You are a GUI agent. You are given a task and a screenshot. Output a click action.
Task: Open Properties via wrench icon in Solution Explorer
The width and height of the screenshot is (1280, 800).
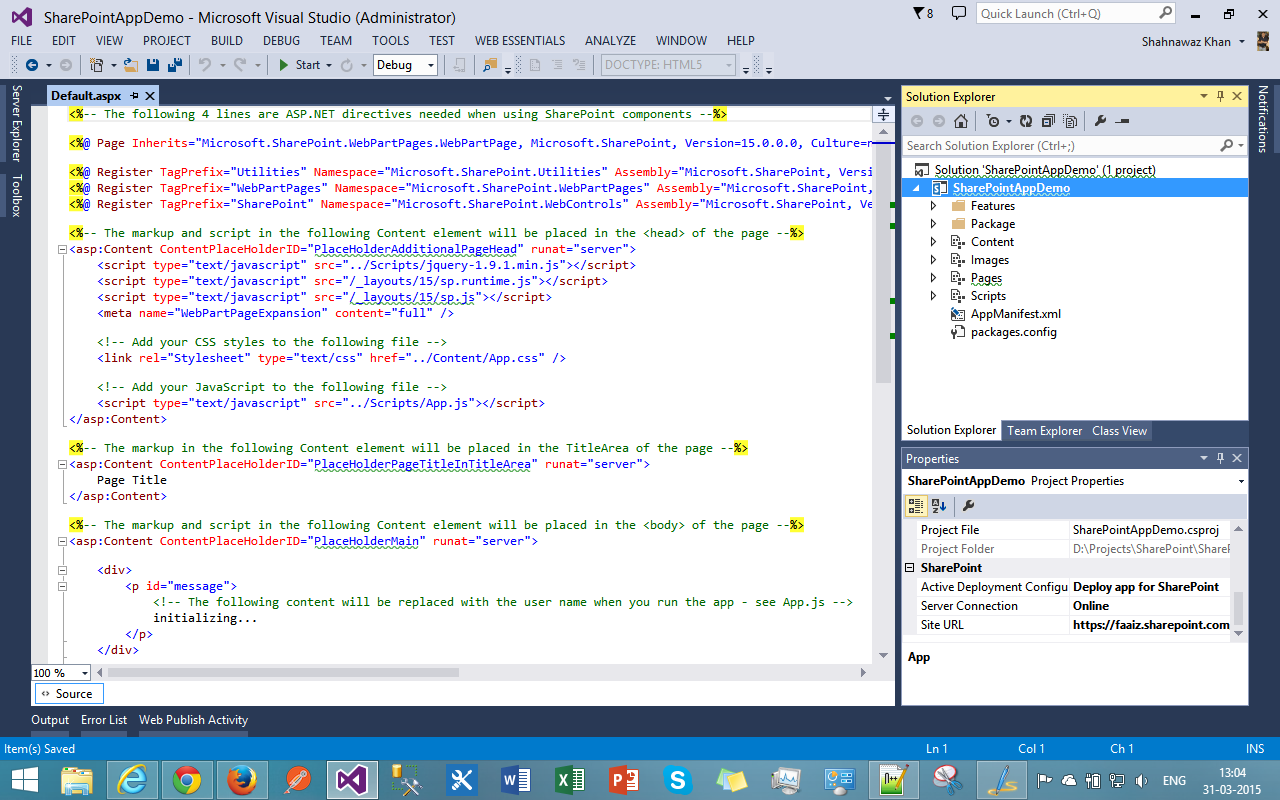click(x=1100, y=121)
